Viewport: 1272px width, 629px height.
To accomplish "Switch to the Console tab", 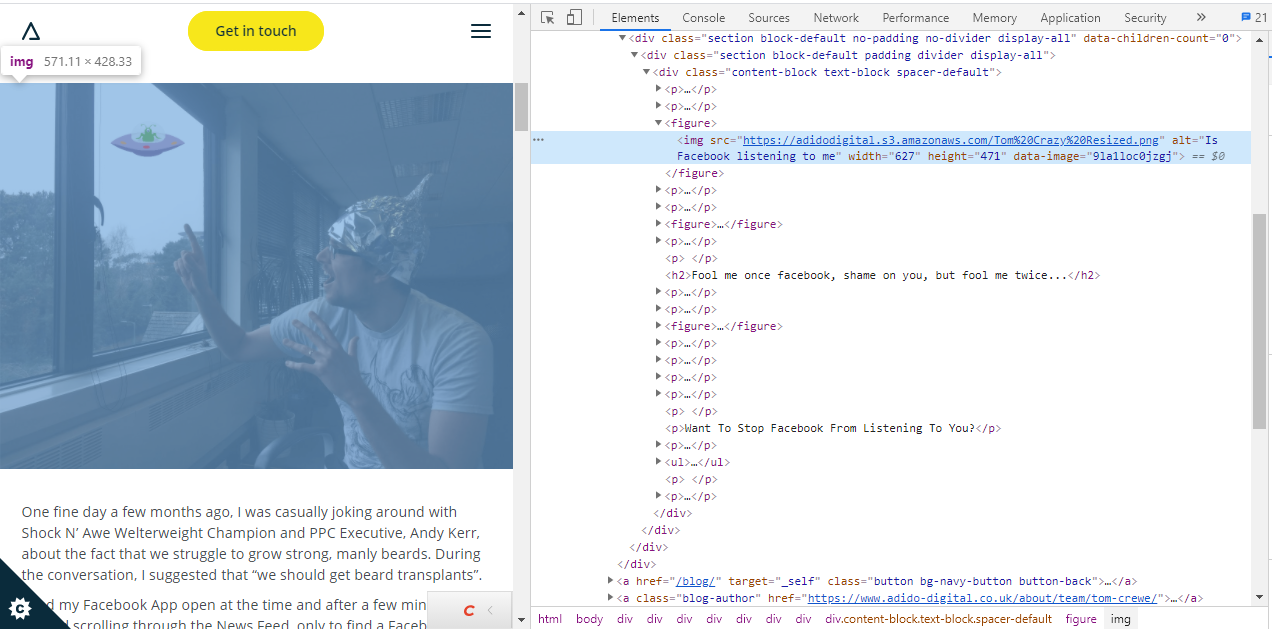I will [704, 17].
